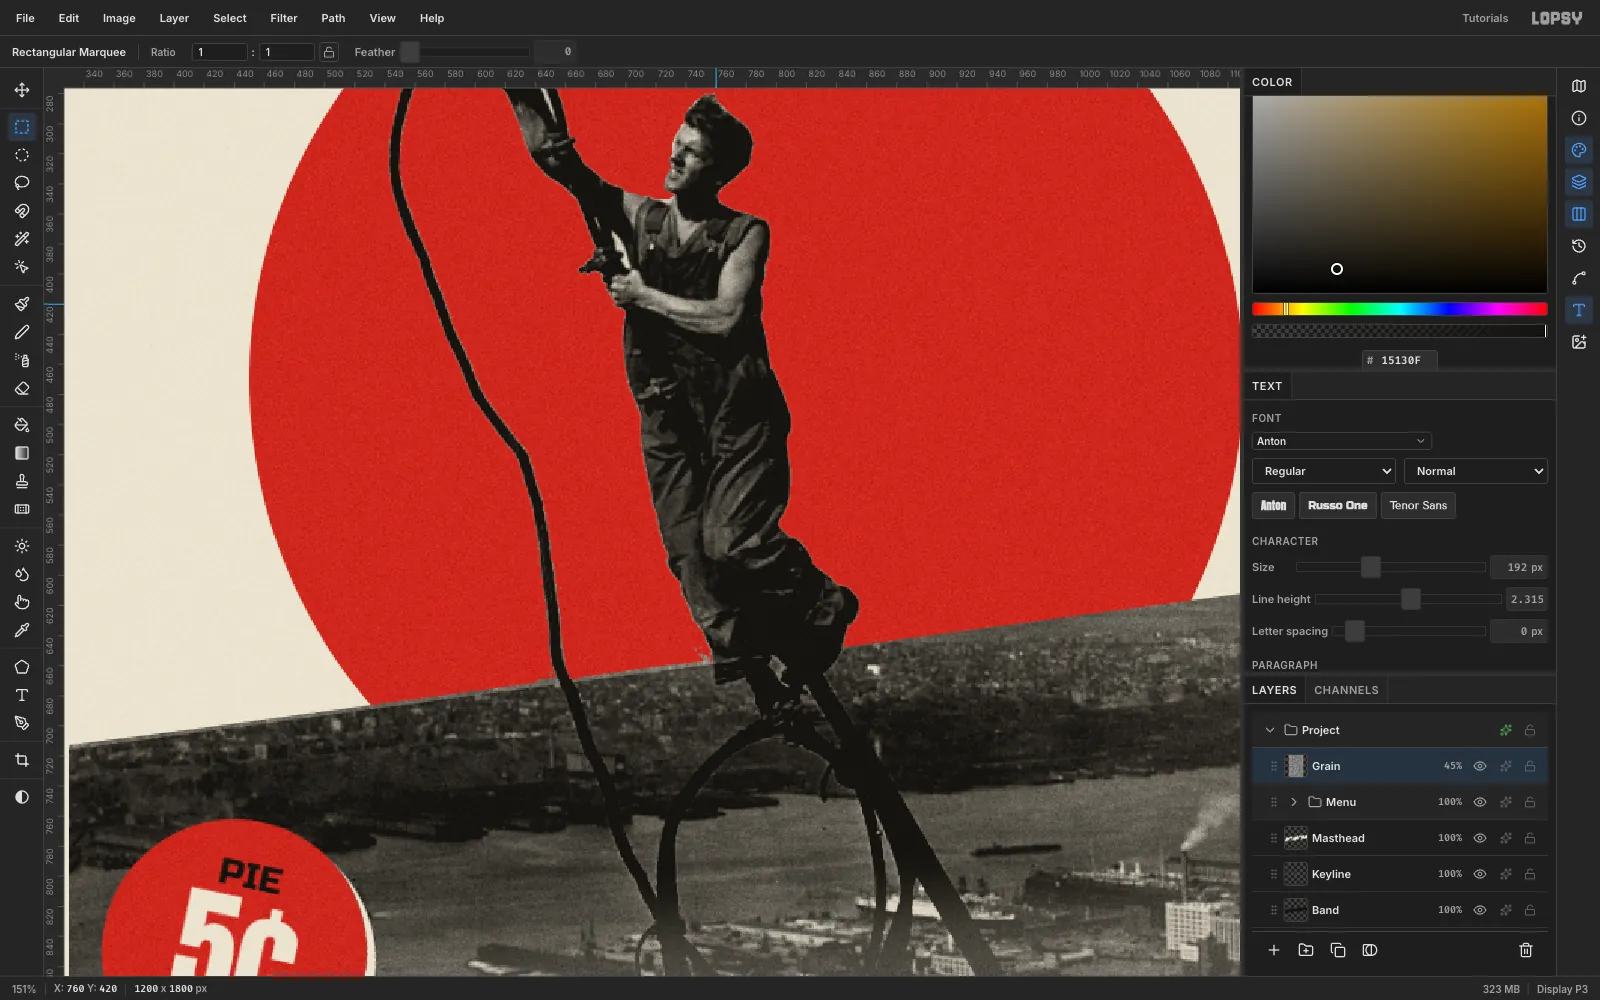Viewport: 1600px width, 1000px height.
Task: Open the Normal dropdown in Text panel
Action: coord(1476,471)
